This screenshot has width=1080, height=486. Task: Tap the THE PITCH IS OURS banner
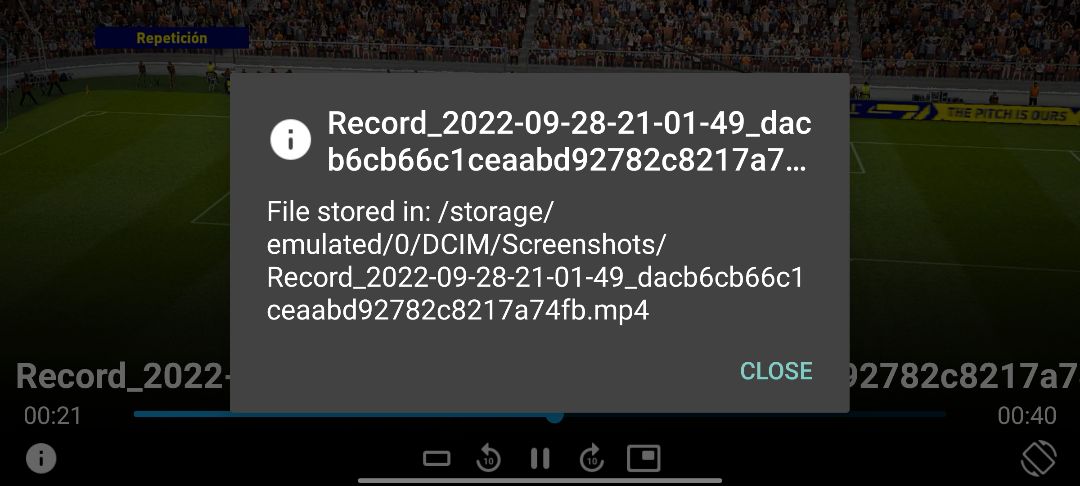[x=1007, y=114]
